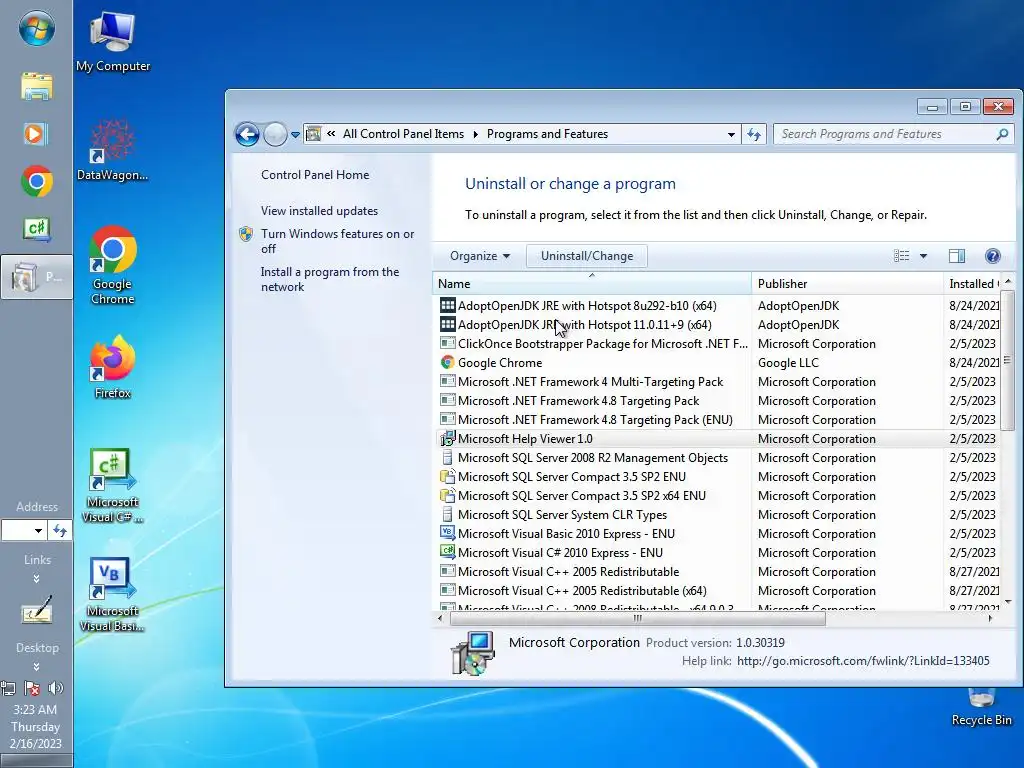Click the Forward navigation arrow
The image size is (1024, 768).
click(275, 135)
